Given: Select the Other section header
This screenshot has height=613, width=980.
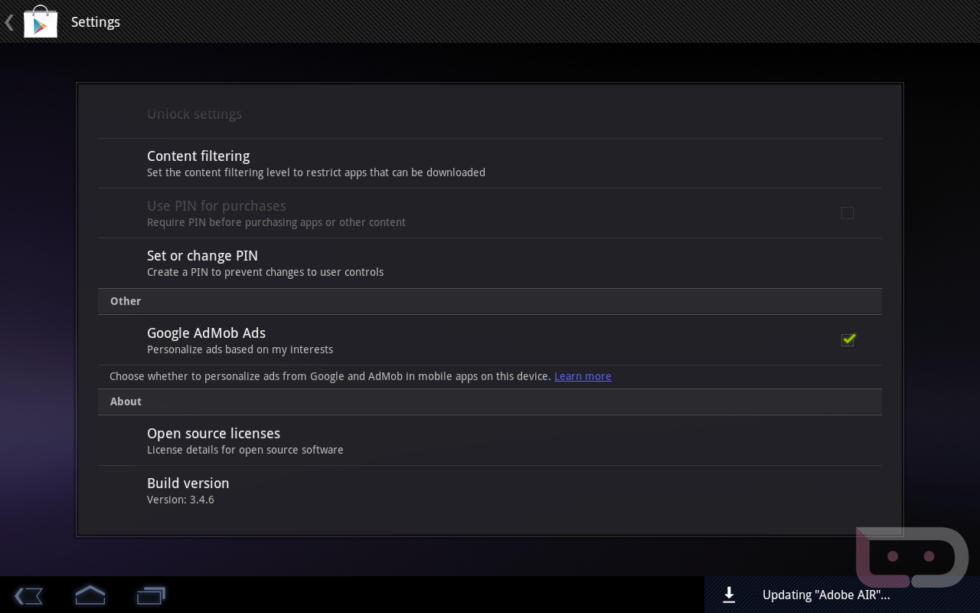Looking at the screenshot, I should click(x=126, y=301).
